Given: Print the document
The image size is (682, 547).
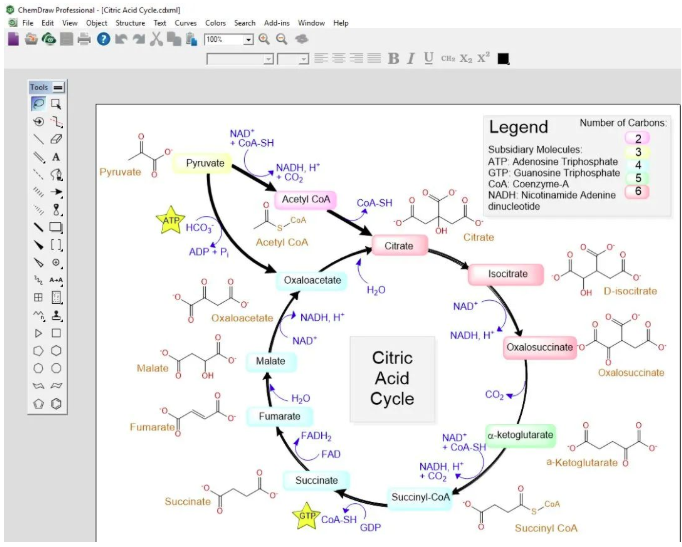Looking at the screenshot, I should [x=84, y=39].
